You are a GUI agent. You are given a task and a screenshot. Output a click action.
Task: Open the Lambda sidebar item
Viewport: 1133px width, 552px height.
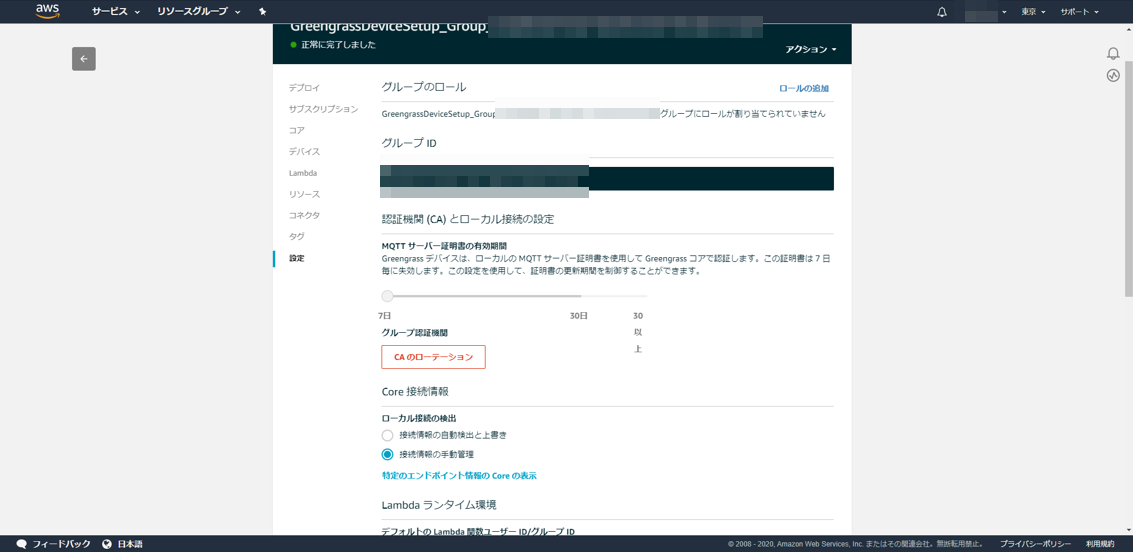[x=303, y=173]
